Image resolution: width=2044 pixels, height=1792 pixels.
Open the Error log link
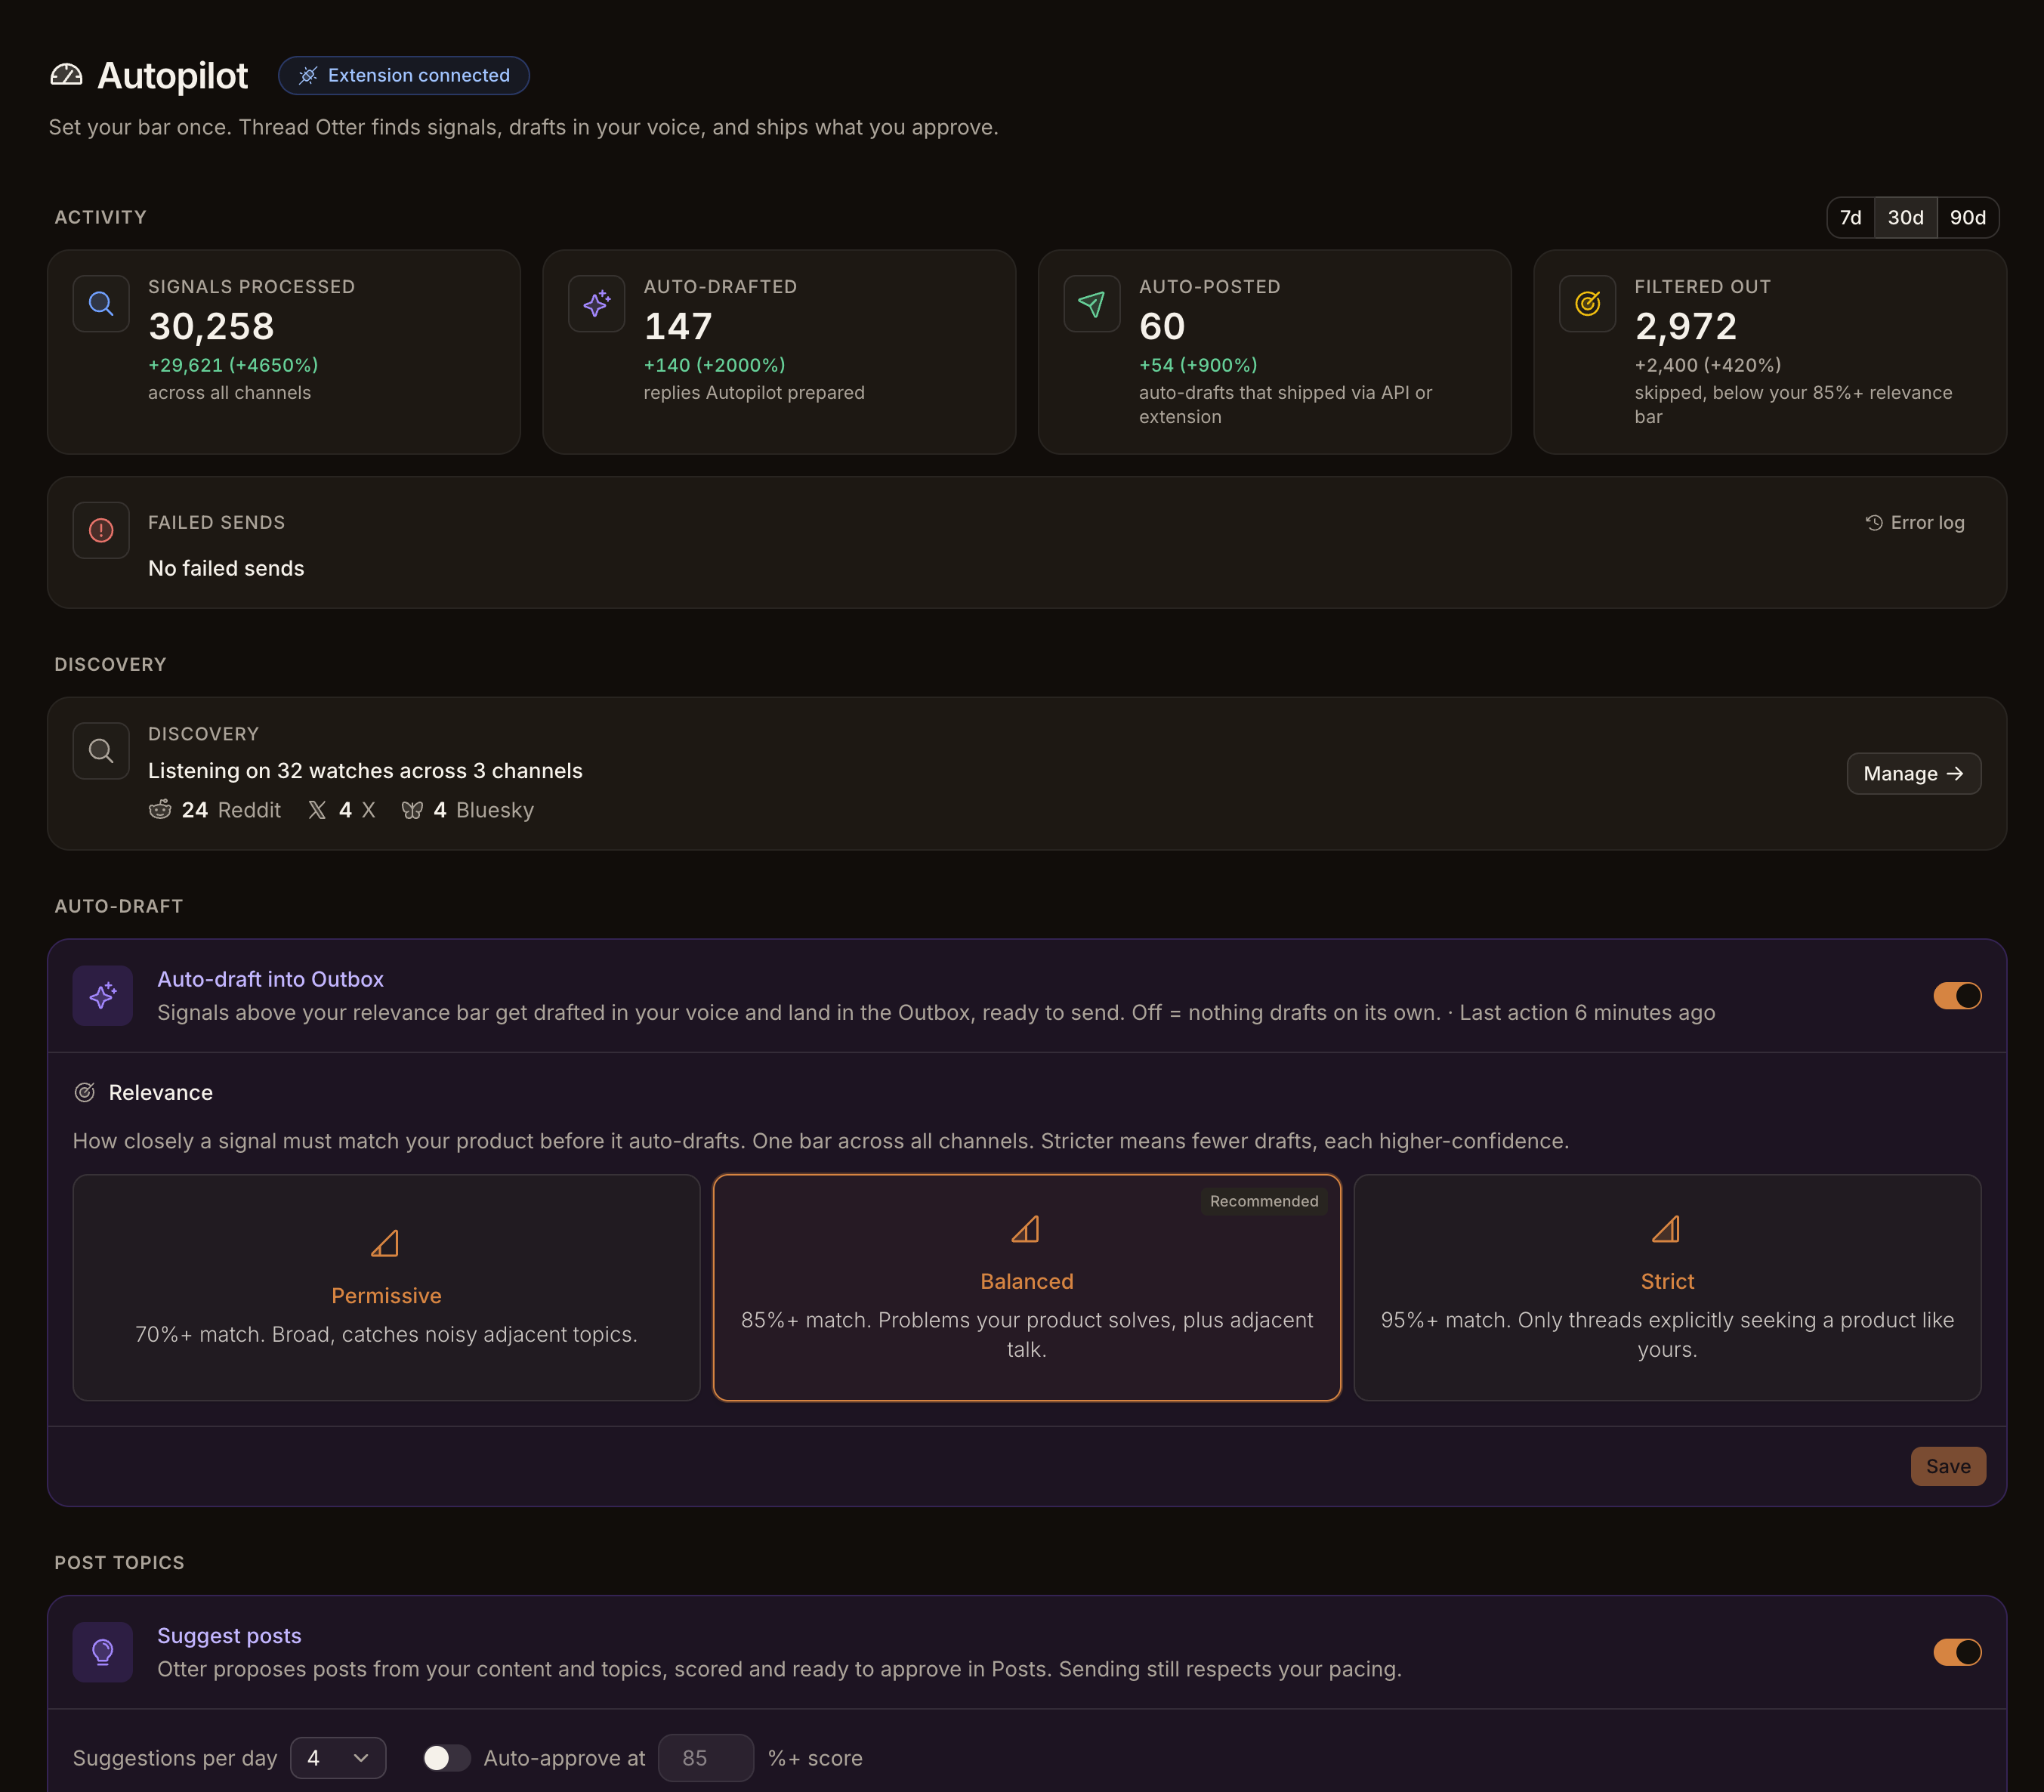click(x=1915, y=523)
